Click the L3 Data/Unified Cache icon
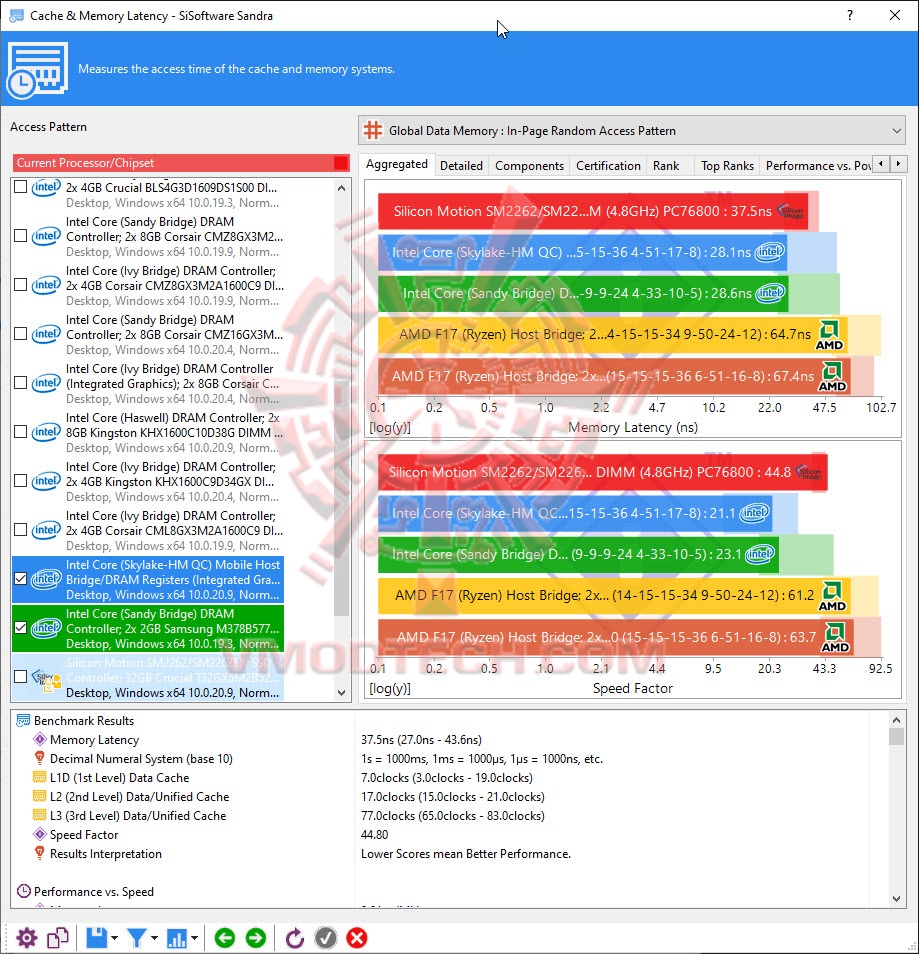919x954 pixels. tap(40, 815)
